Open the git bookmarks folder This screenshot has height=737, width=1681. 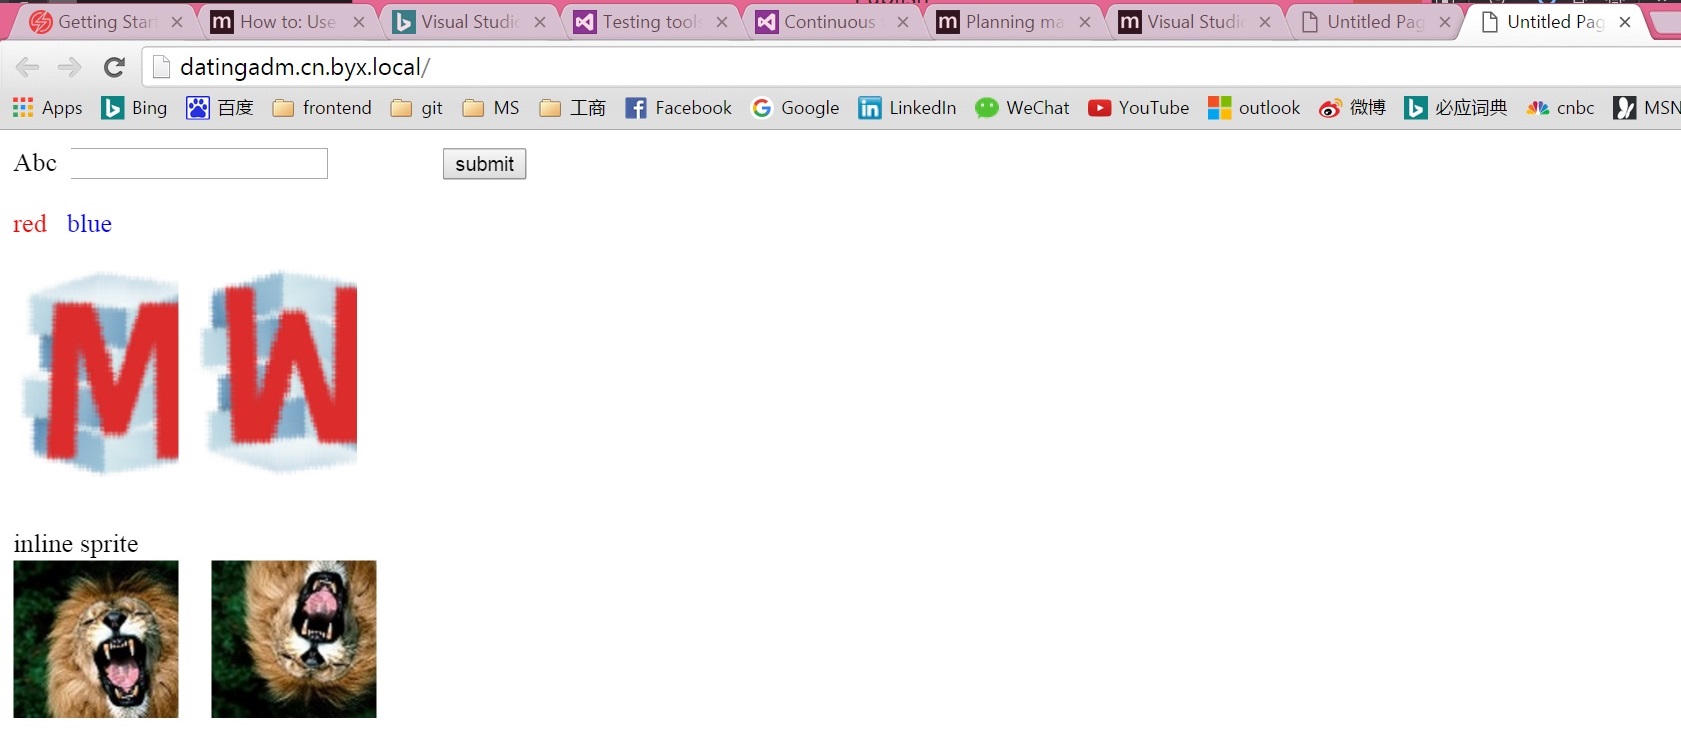click(x=417, y=108)
